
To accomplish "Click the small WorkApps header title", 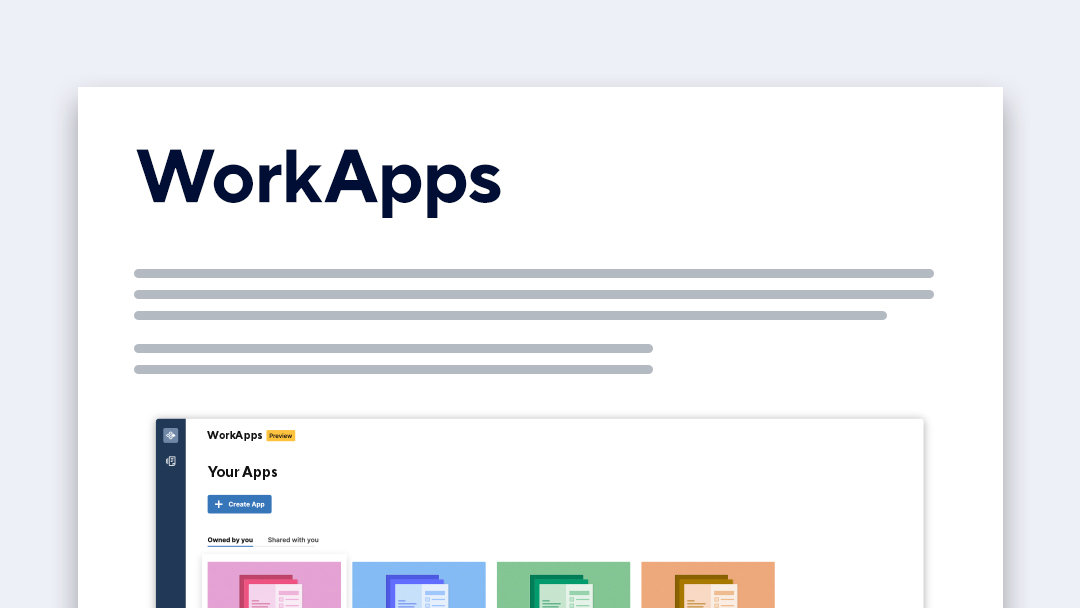I will (x=234, y=435).
